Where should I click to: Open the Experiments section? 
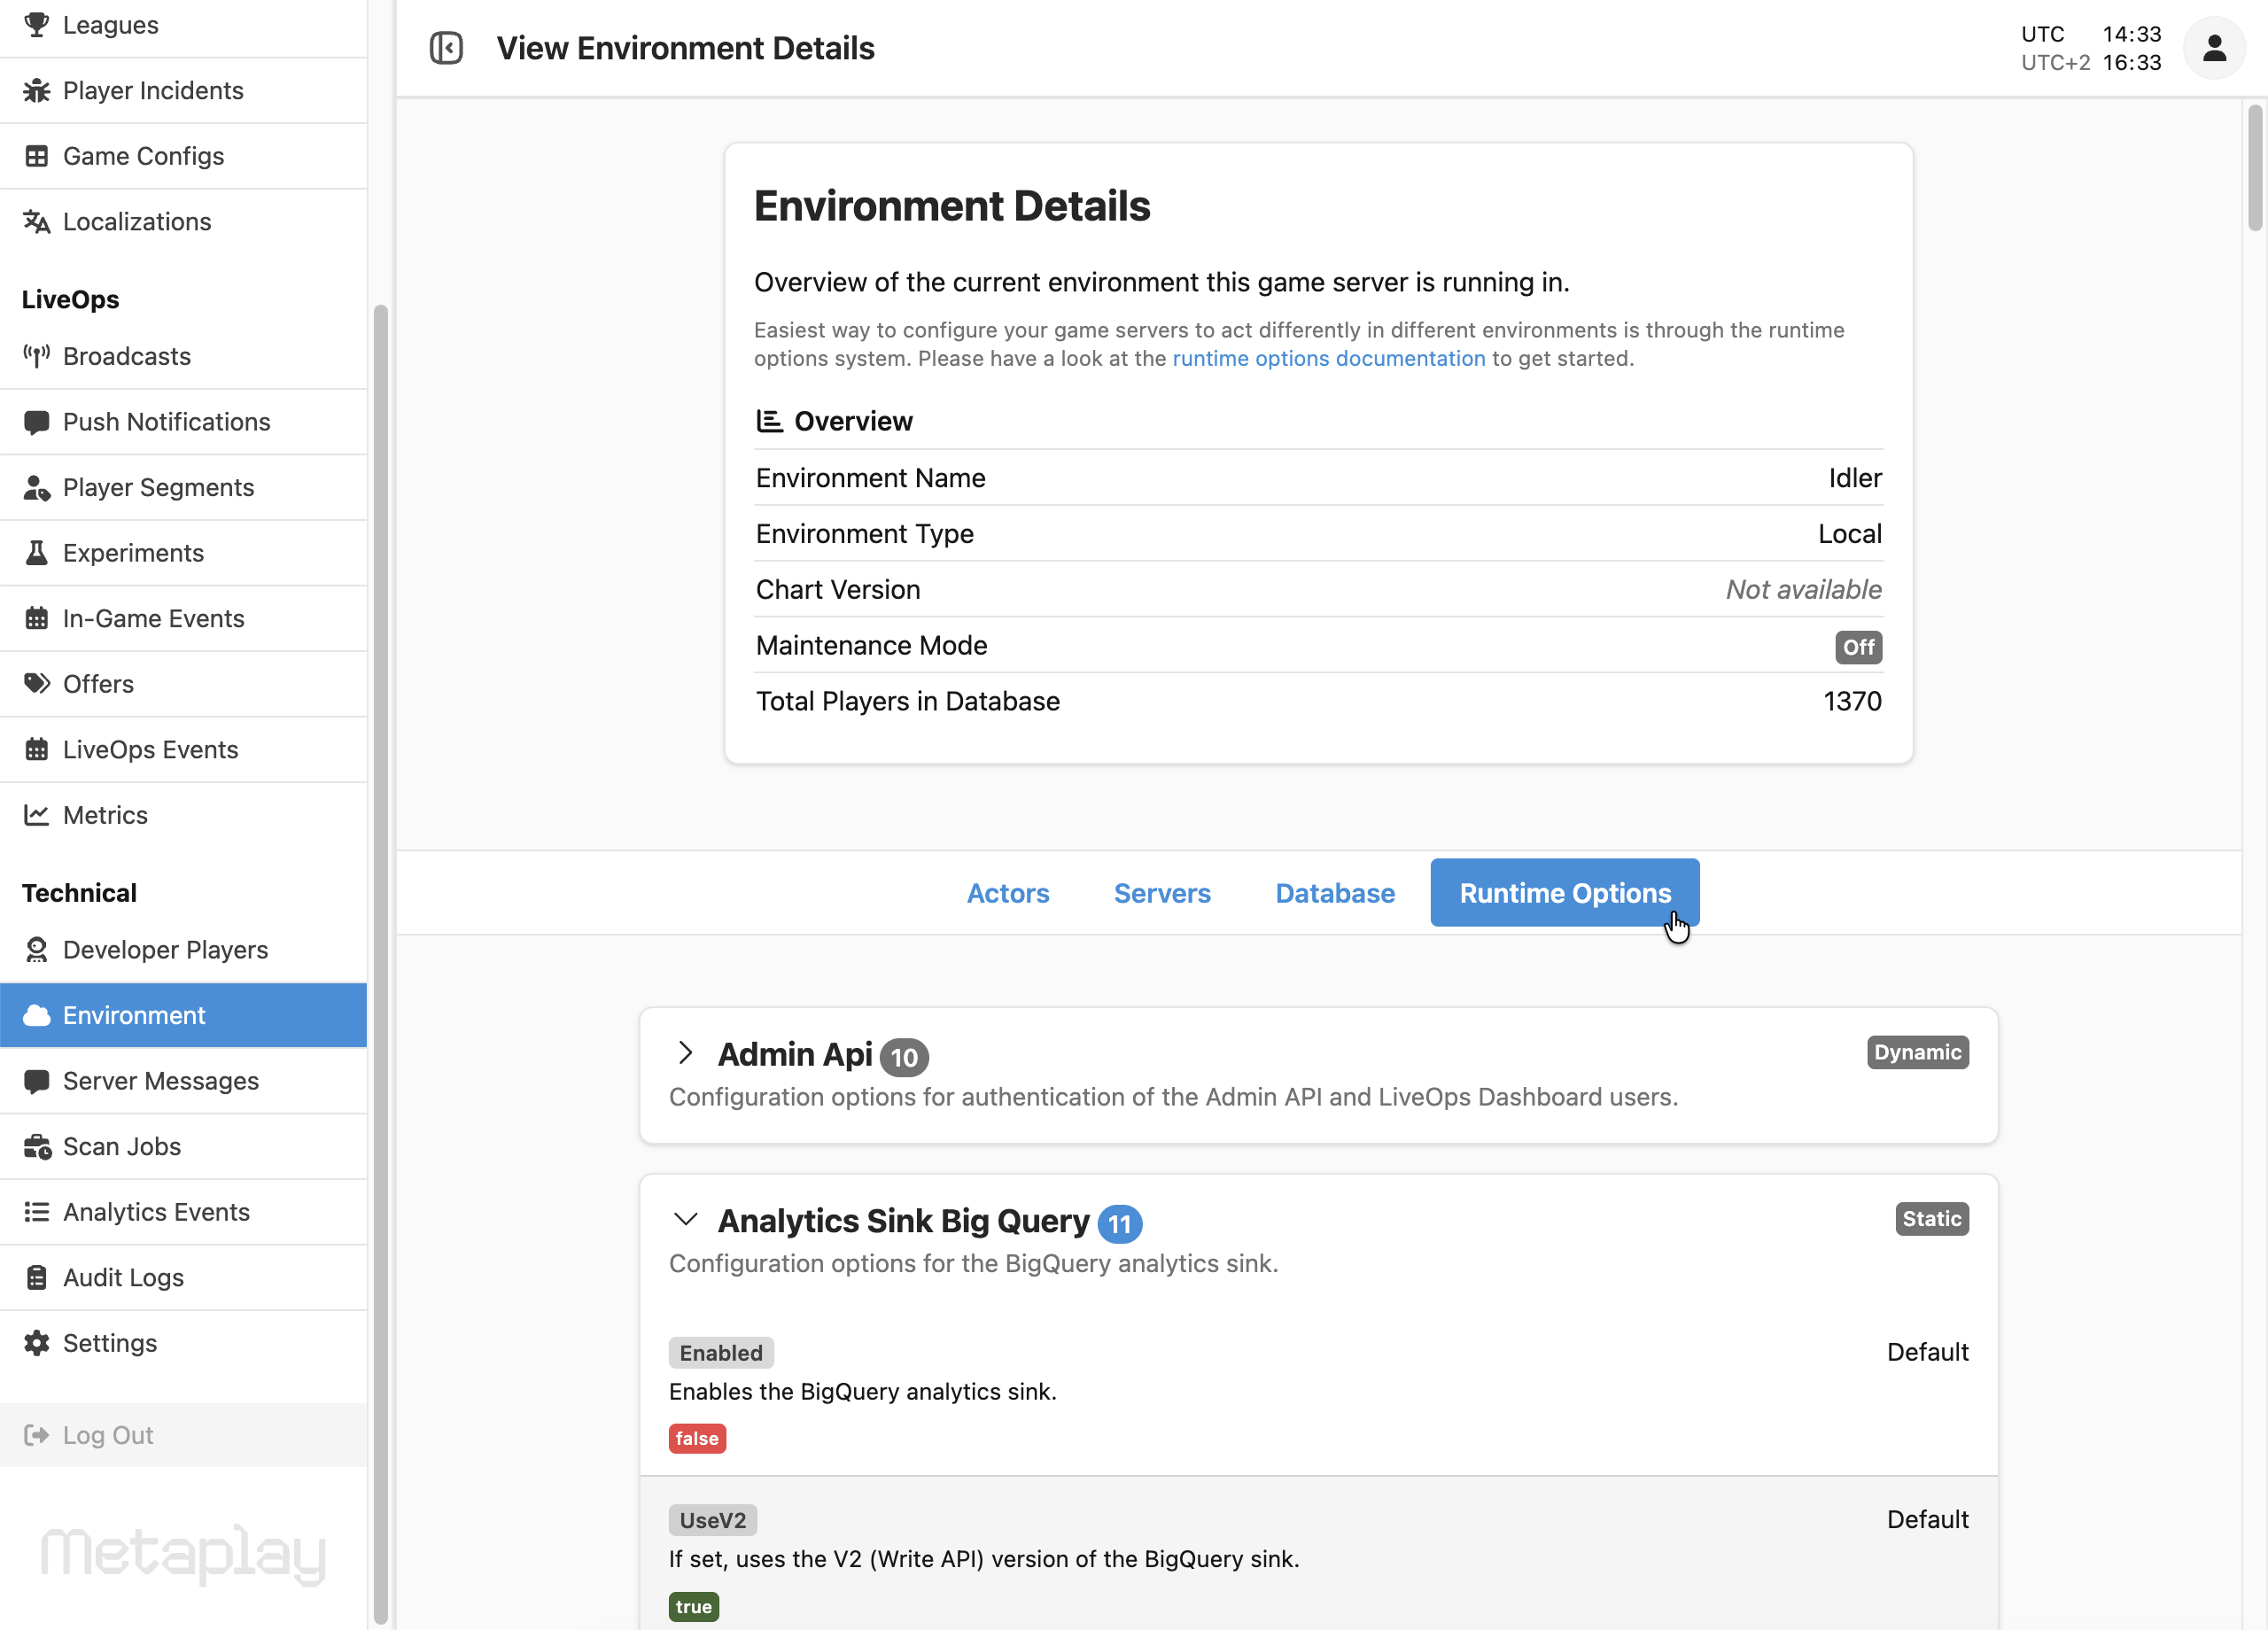point(133,552)
